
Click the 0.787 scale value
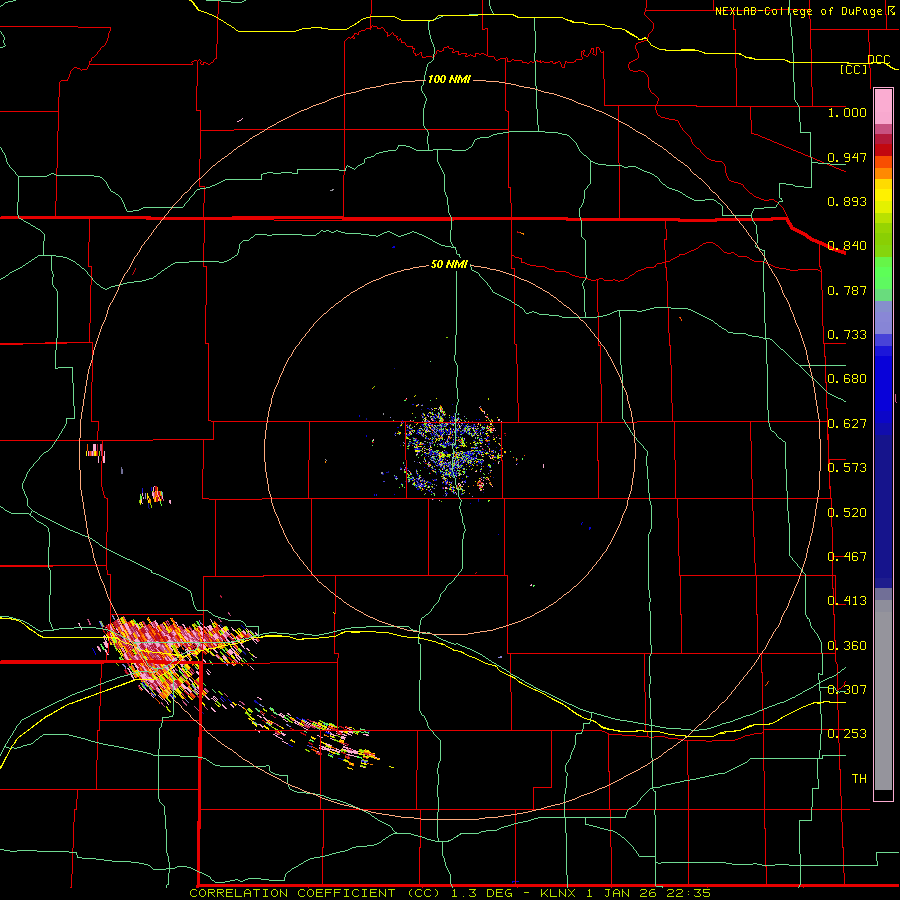847,290
